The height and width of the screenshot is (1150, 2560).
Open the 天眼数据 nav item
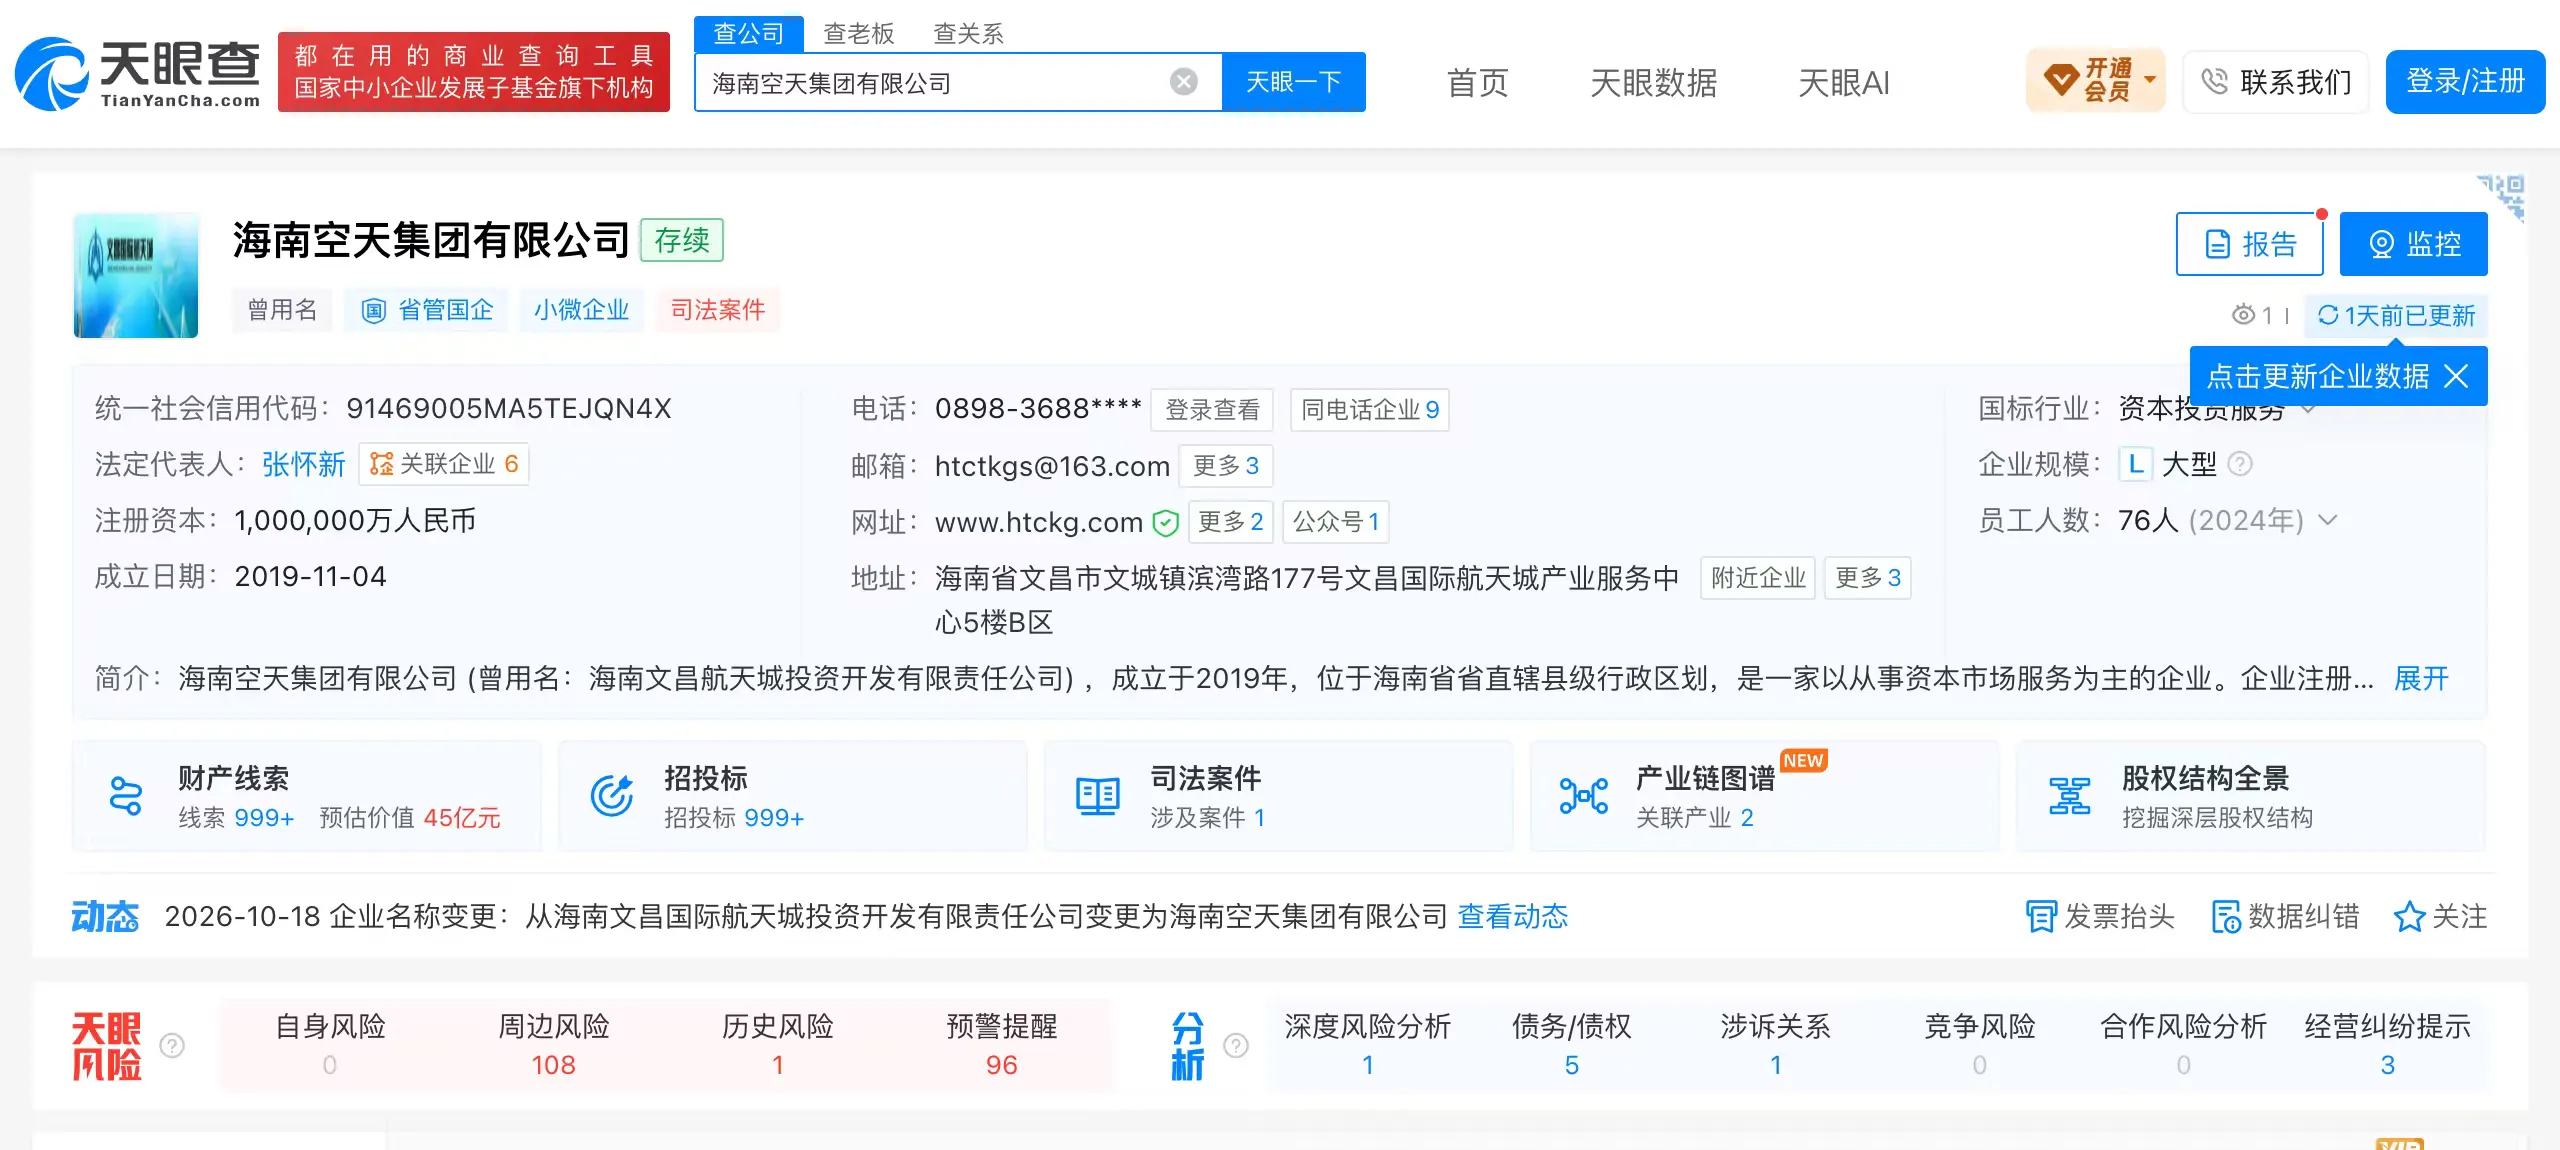[x=1654, y=82]
